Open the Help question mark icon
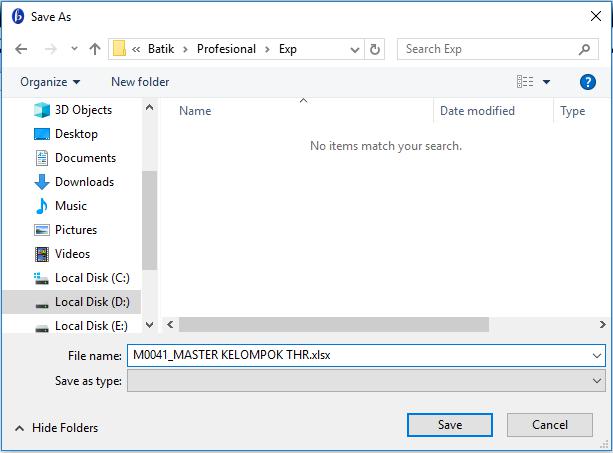Screen dimensions: 613x453 (588, 82)
